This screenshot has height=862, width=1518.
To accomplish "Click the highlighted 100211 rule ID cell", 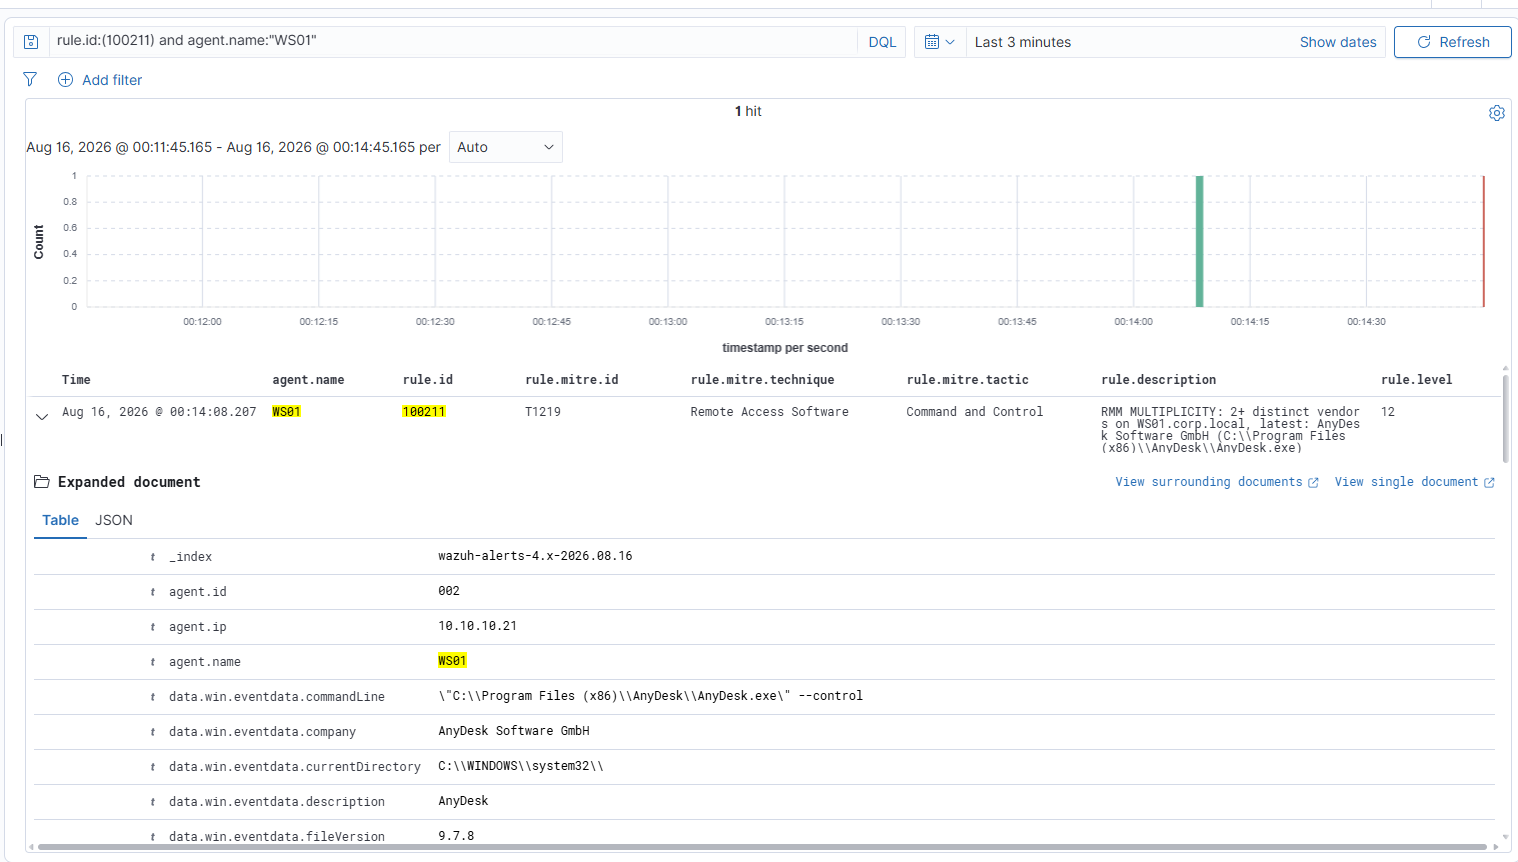I will click(x=424, y=412).
